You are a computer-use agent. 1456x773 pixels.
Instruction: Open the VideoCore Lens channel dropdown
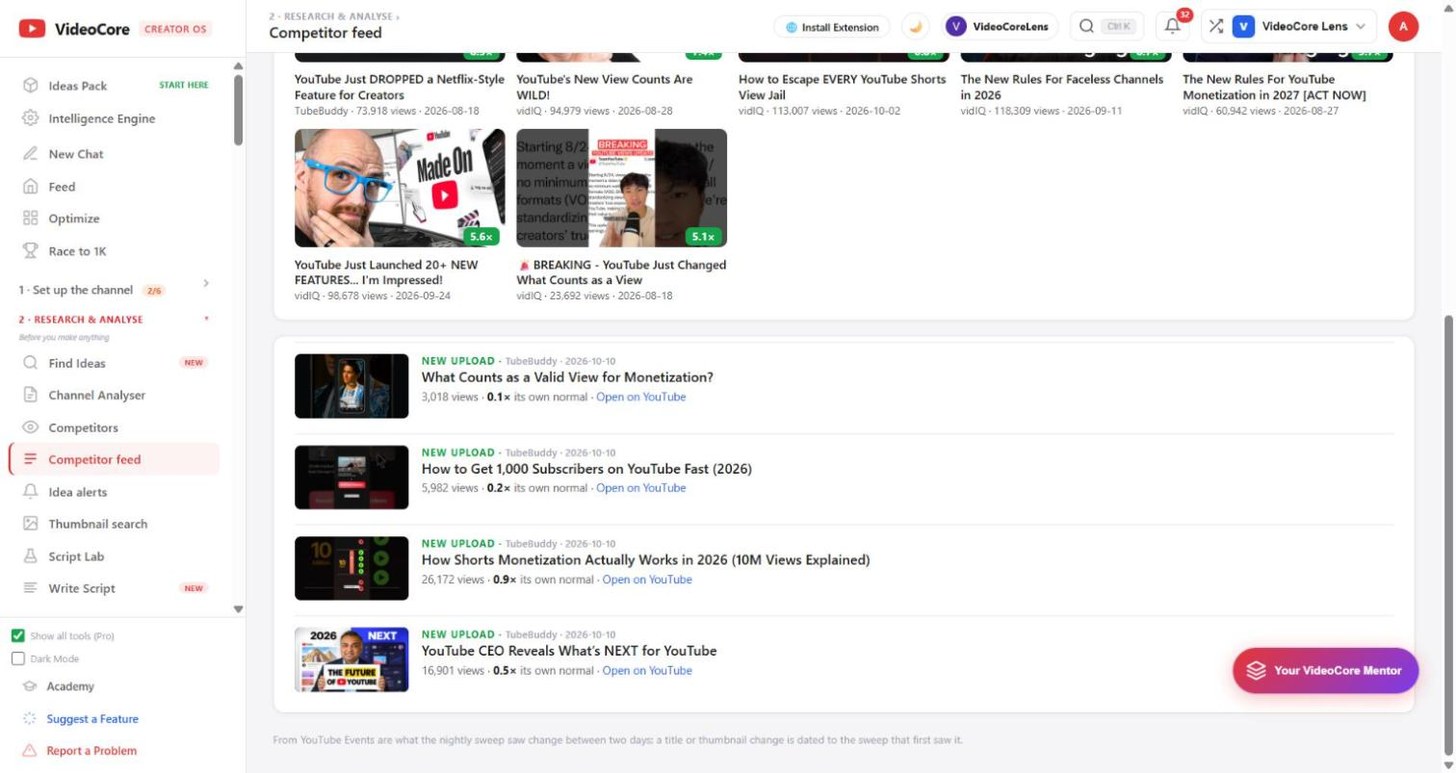tap(1289, 27)
